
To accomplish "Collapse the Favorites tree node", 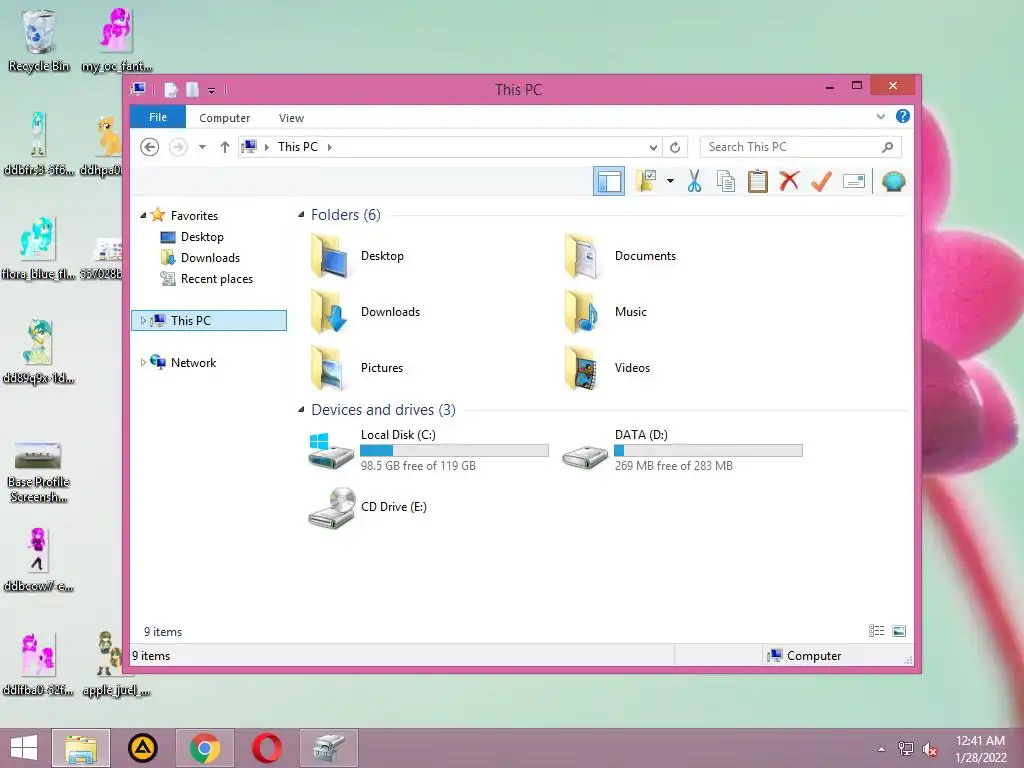I will pyautogui.click(x=143, y=215).
